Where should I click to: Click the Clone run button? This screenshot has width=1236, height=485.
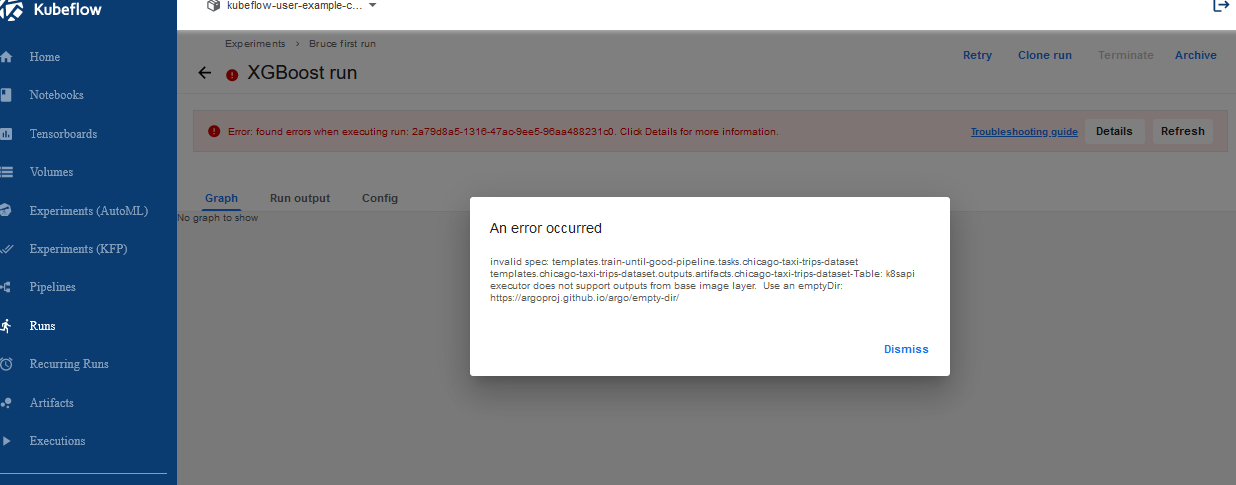[x=1045, y=55]
